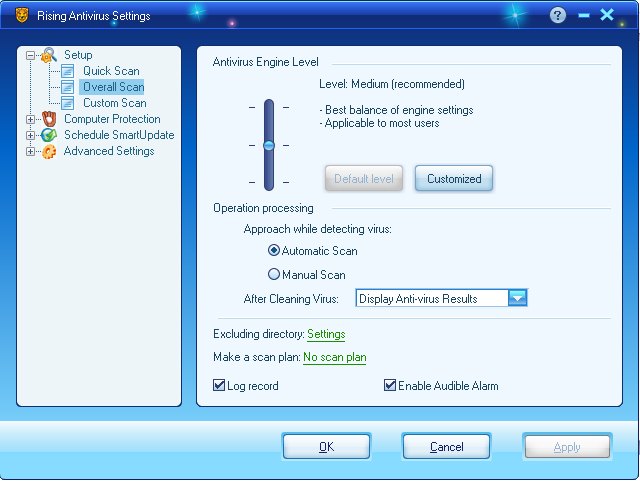The image size is (640, 481).
Task: Click the Overall Scan document icon
Action: (x=67, y=87)
